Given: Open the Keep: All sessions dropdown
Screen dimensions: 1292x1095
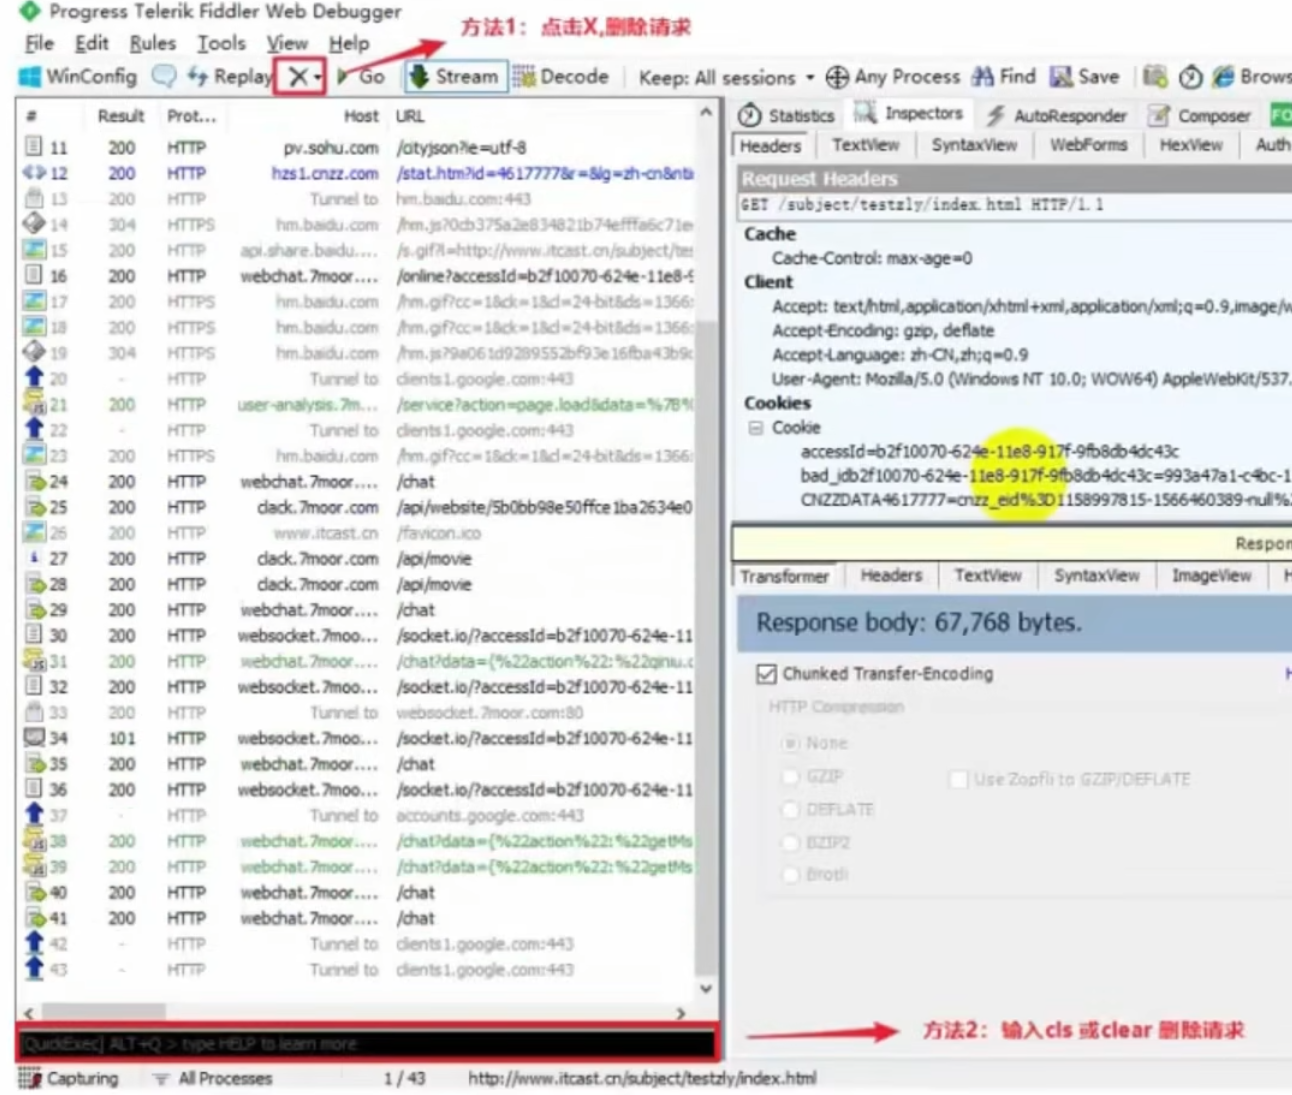Looking at the screenshot, I should 726,77.
